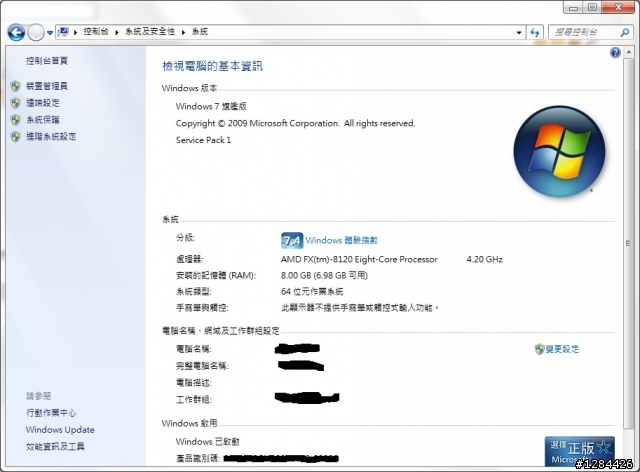640x472 pixels.
Task: Click the shield icon beside 裝置管理員
Action: click(16, 86)
